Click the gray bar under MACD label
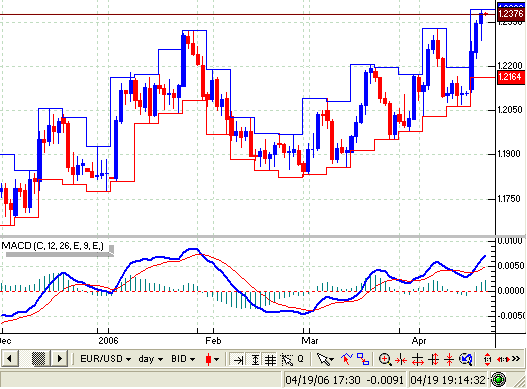This screenshot has height=389, width=527. point(60,254)
